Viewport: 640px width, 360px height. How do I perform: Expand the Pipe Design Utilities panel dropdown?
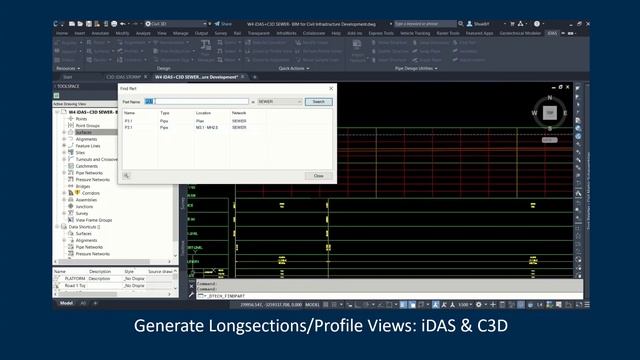point(416,69)
